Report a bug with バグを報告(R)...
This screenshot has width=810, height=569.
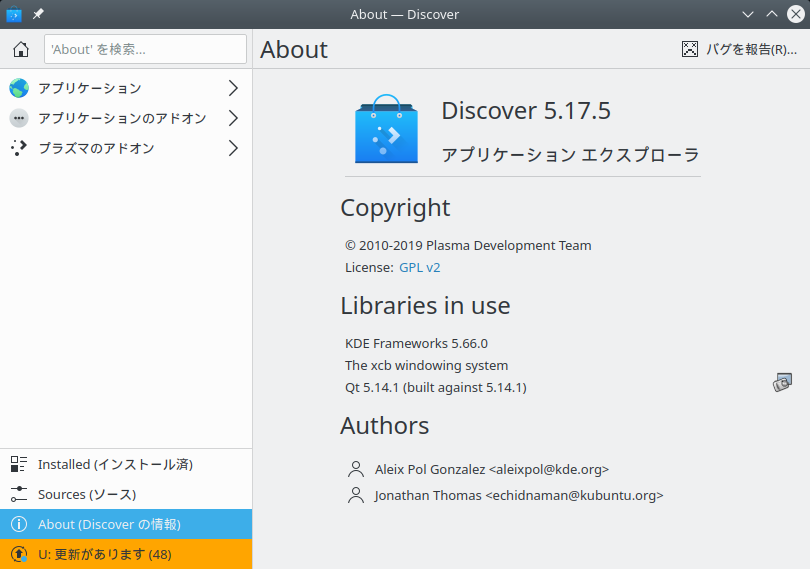coord(739,49)
